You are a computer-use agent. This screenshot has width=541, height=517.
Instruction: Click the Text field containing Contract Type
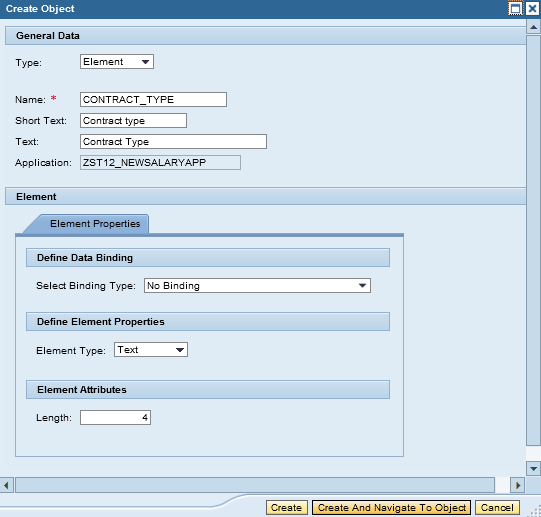pos(173,142)
